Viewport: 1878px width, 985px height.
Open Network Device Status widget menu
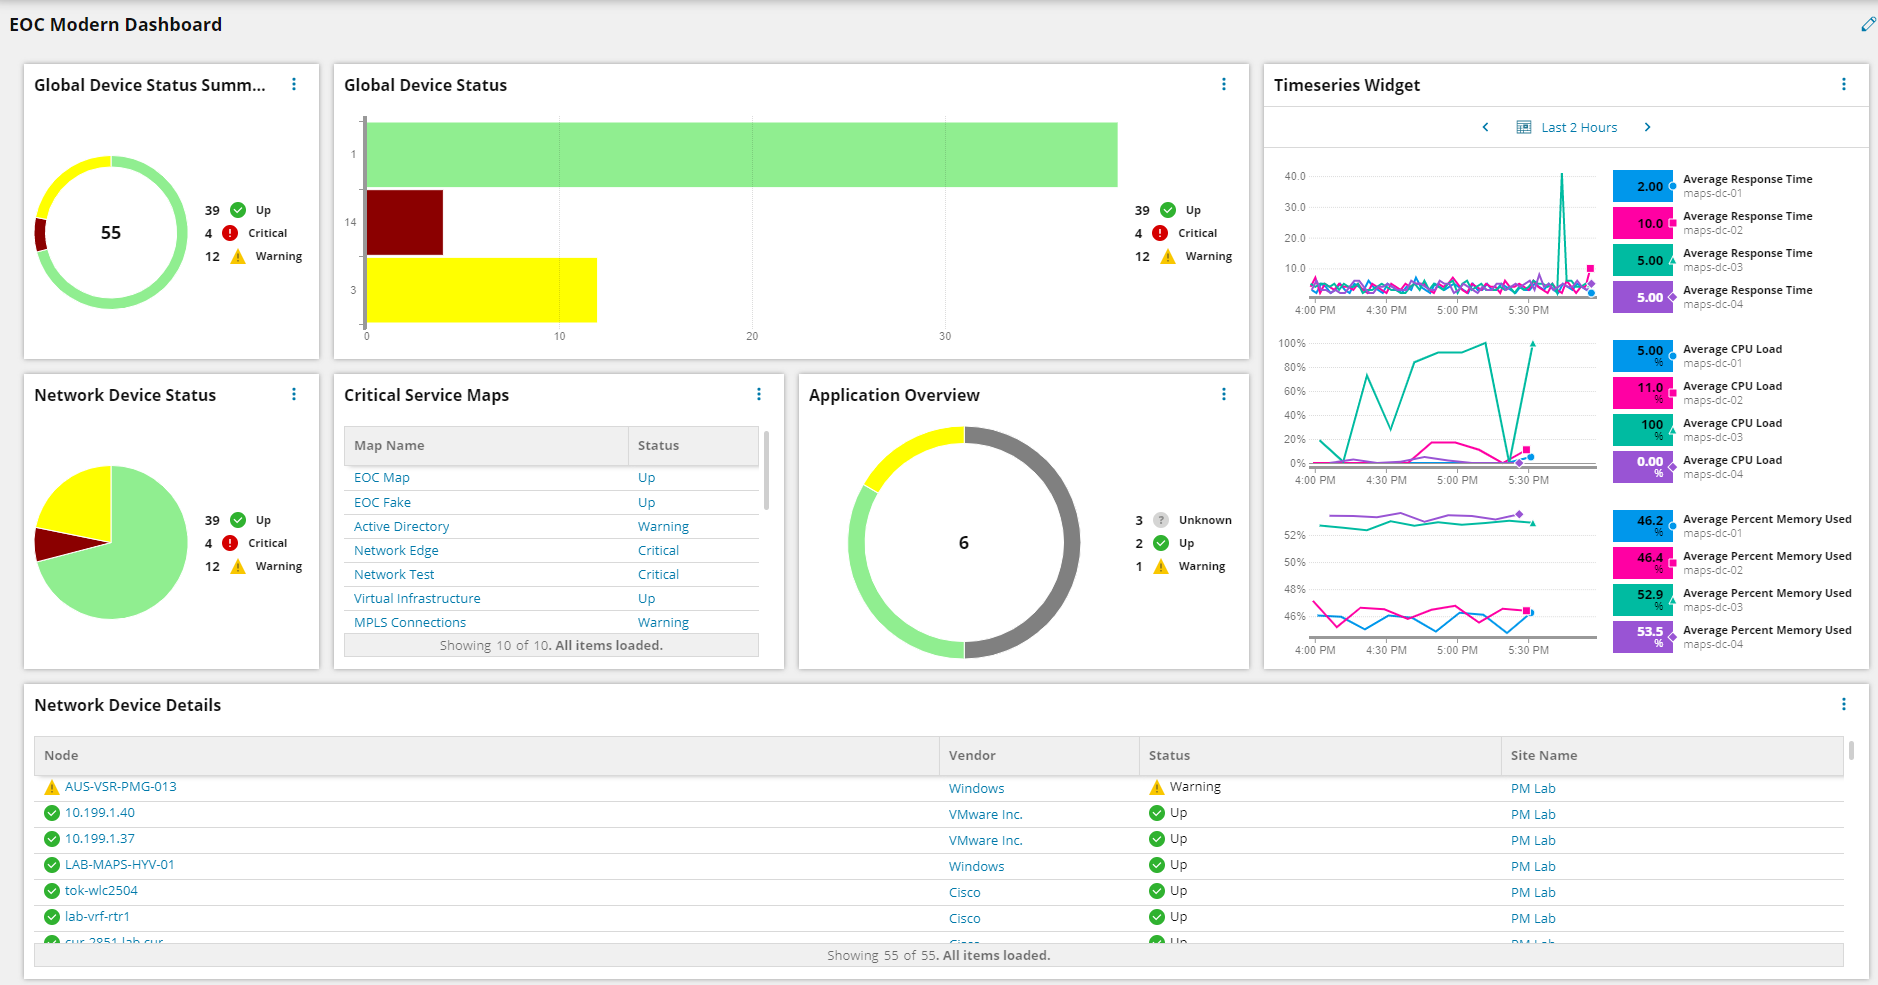(294, 395)
